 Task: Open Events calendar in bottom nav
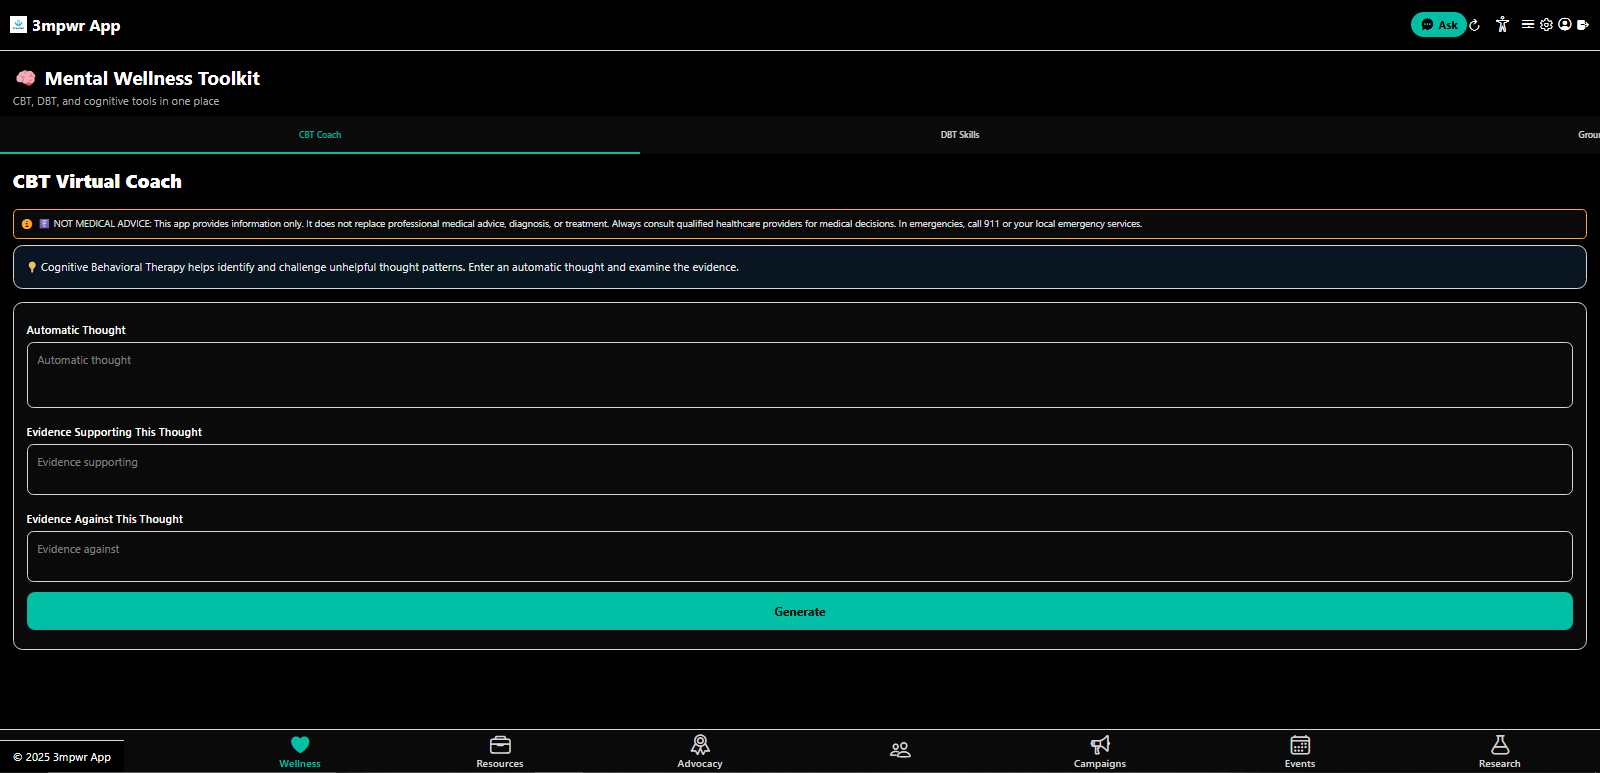(1300, 751)
